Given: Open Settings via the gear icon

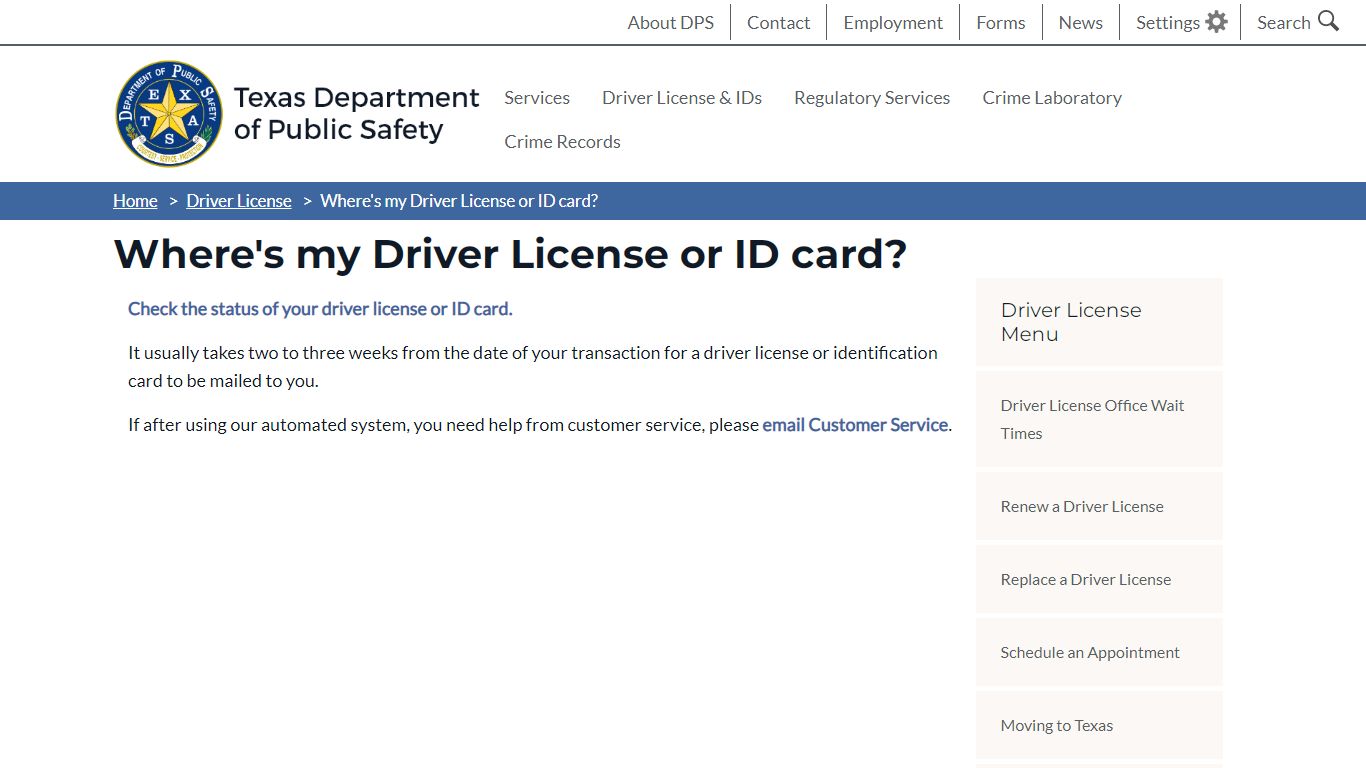Looking at the screenshot, I should pyautogui.click(x=1216, y=22).
